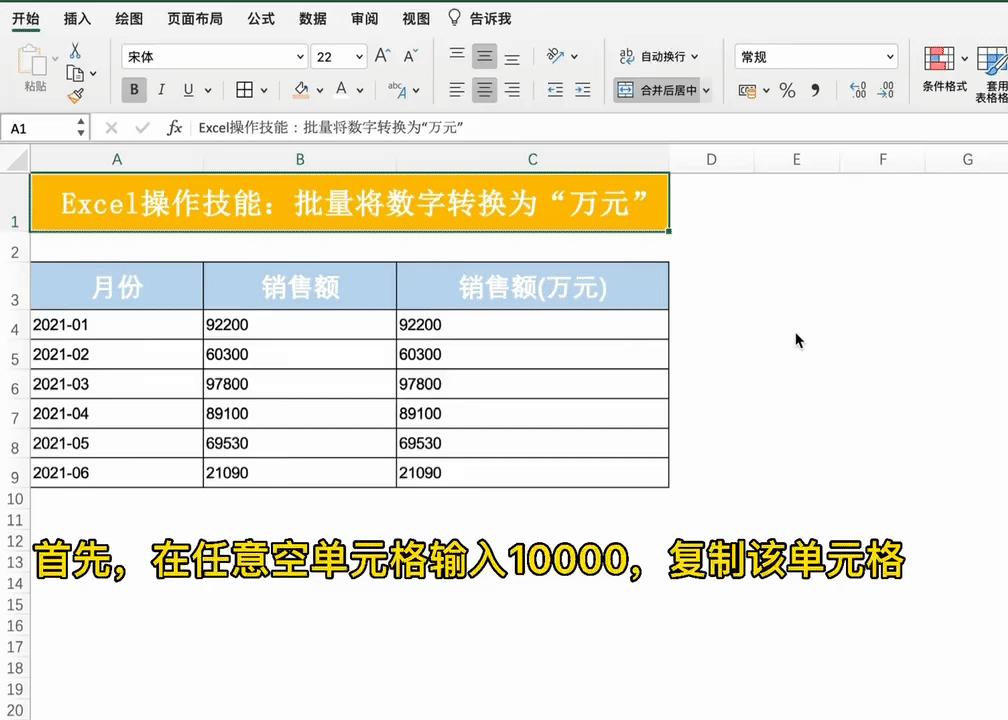1008x720 pixels.
Task: Toggle italic formatting
Action: coord(162,89)
